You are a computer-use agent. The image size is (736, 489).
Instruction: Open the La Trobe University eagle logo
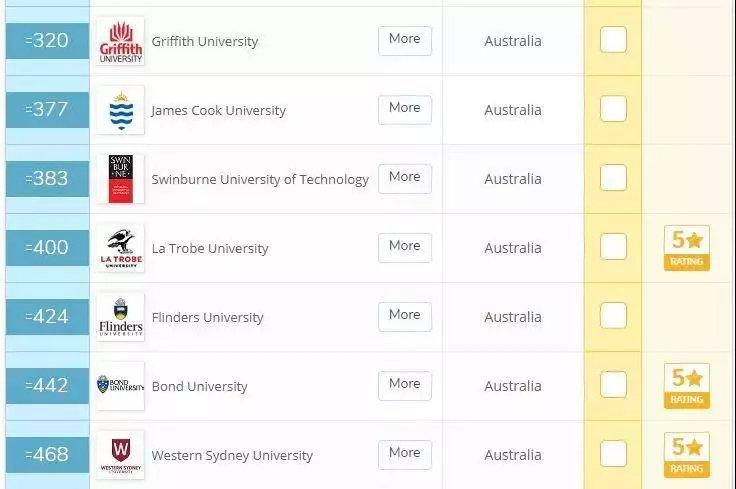tap(120, 248)
